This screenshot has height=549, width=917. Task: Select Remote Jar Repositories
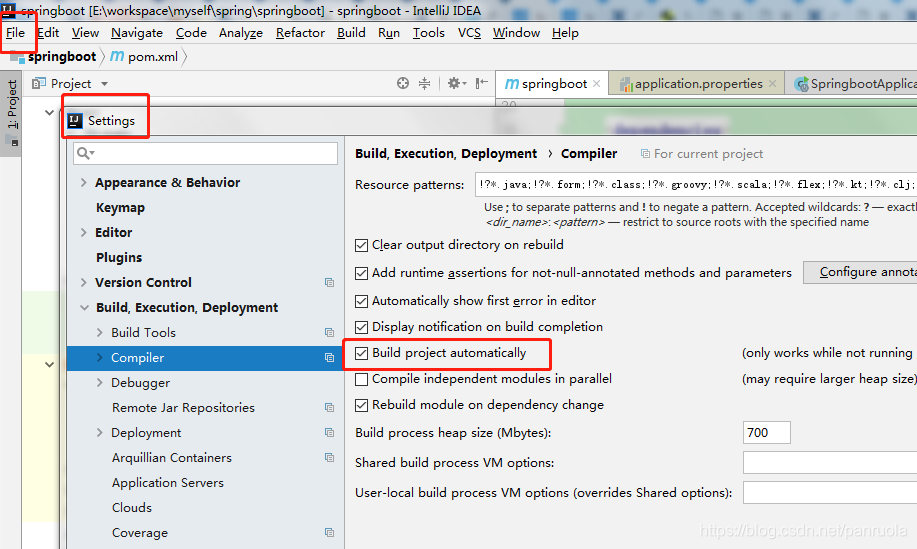[x=183, y=408]
